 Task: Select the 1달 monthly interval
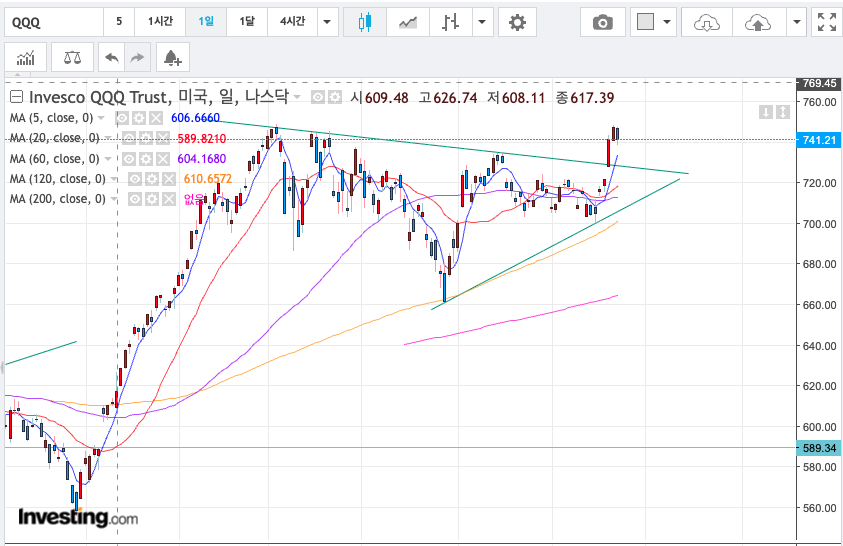(x=247, y=21)
